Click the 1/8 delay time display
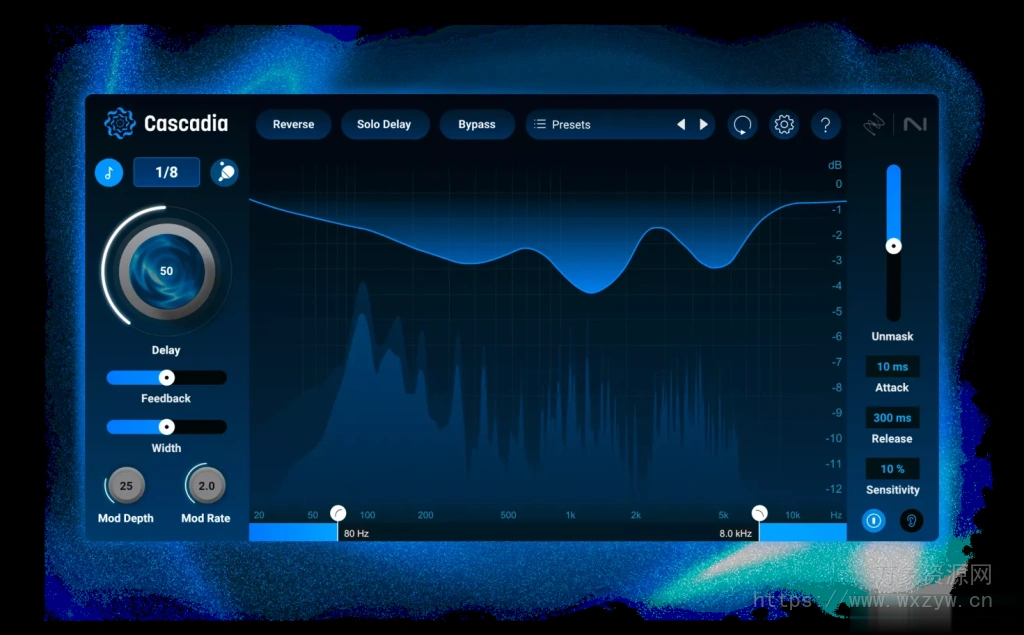The width and height of the screenshot is (1024, 635). 166,172
